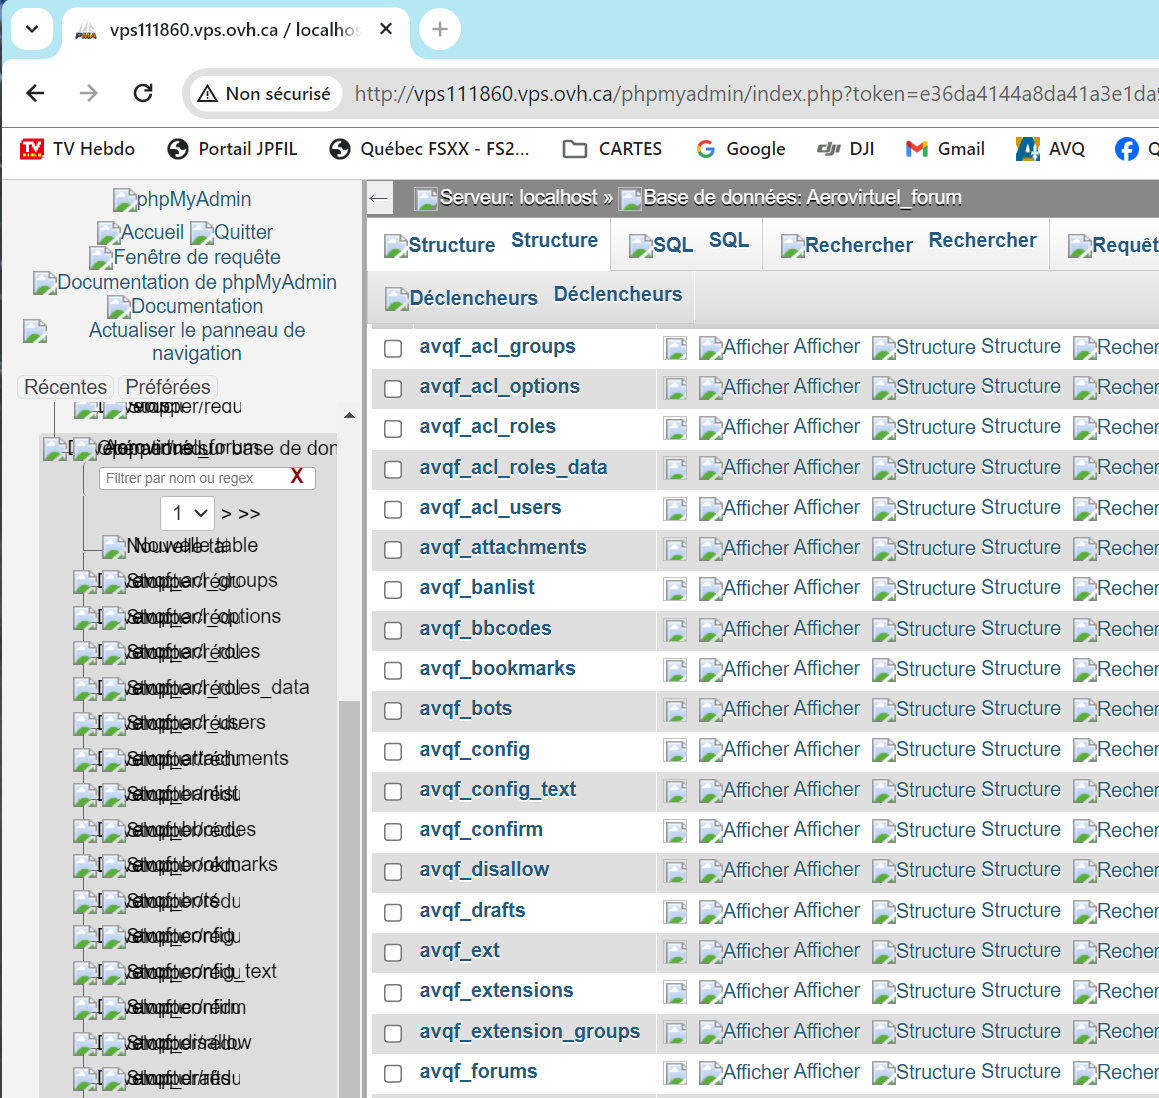Switch to the Récentes tables tab
This screenshot has width=1159, height=1098.
click(x=65, y=387)
